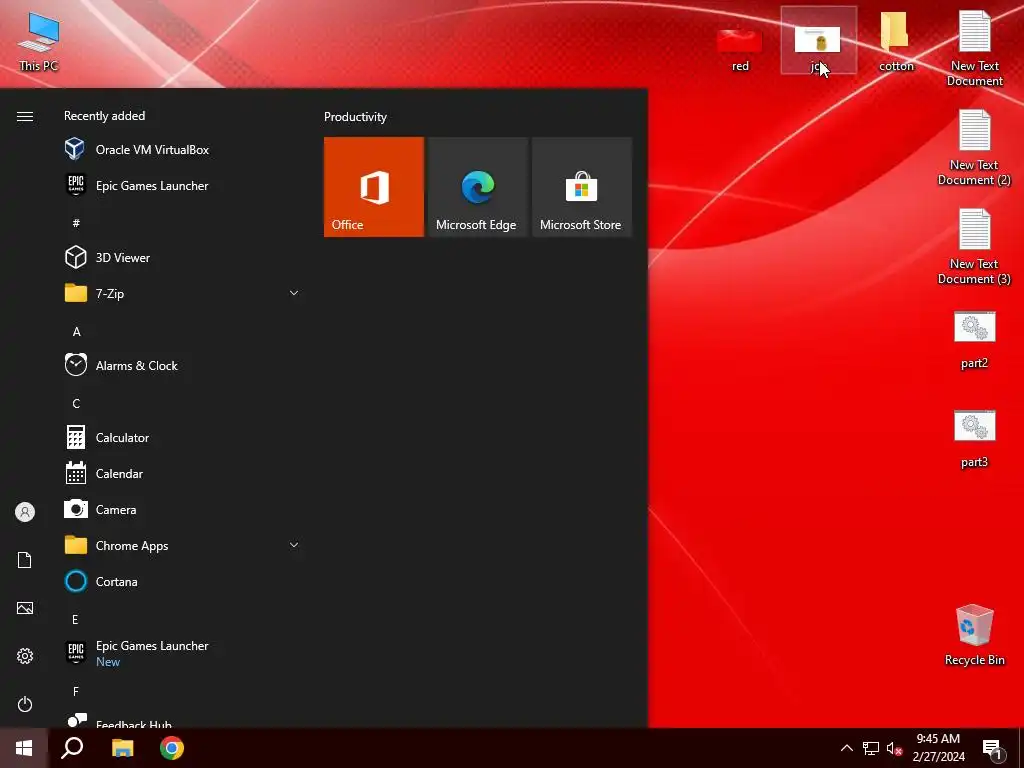Viewport: 1024px width, 768px height.
Task: Click the Productivity group heading
Action: pos(355,117)
